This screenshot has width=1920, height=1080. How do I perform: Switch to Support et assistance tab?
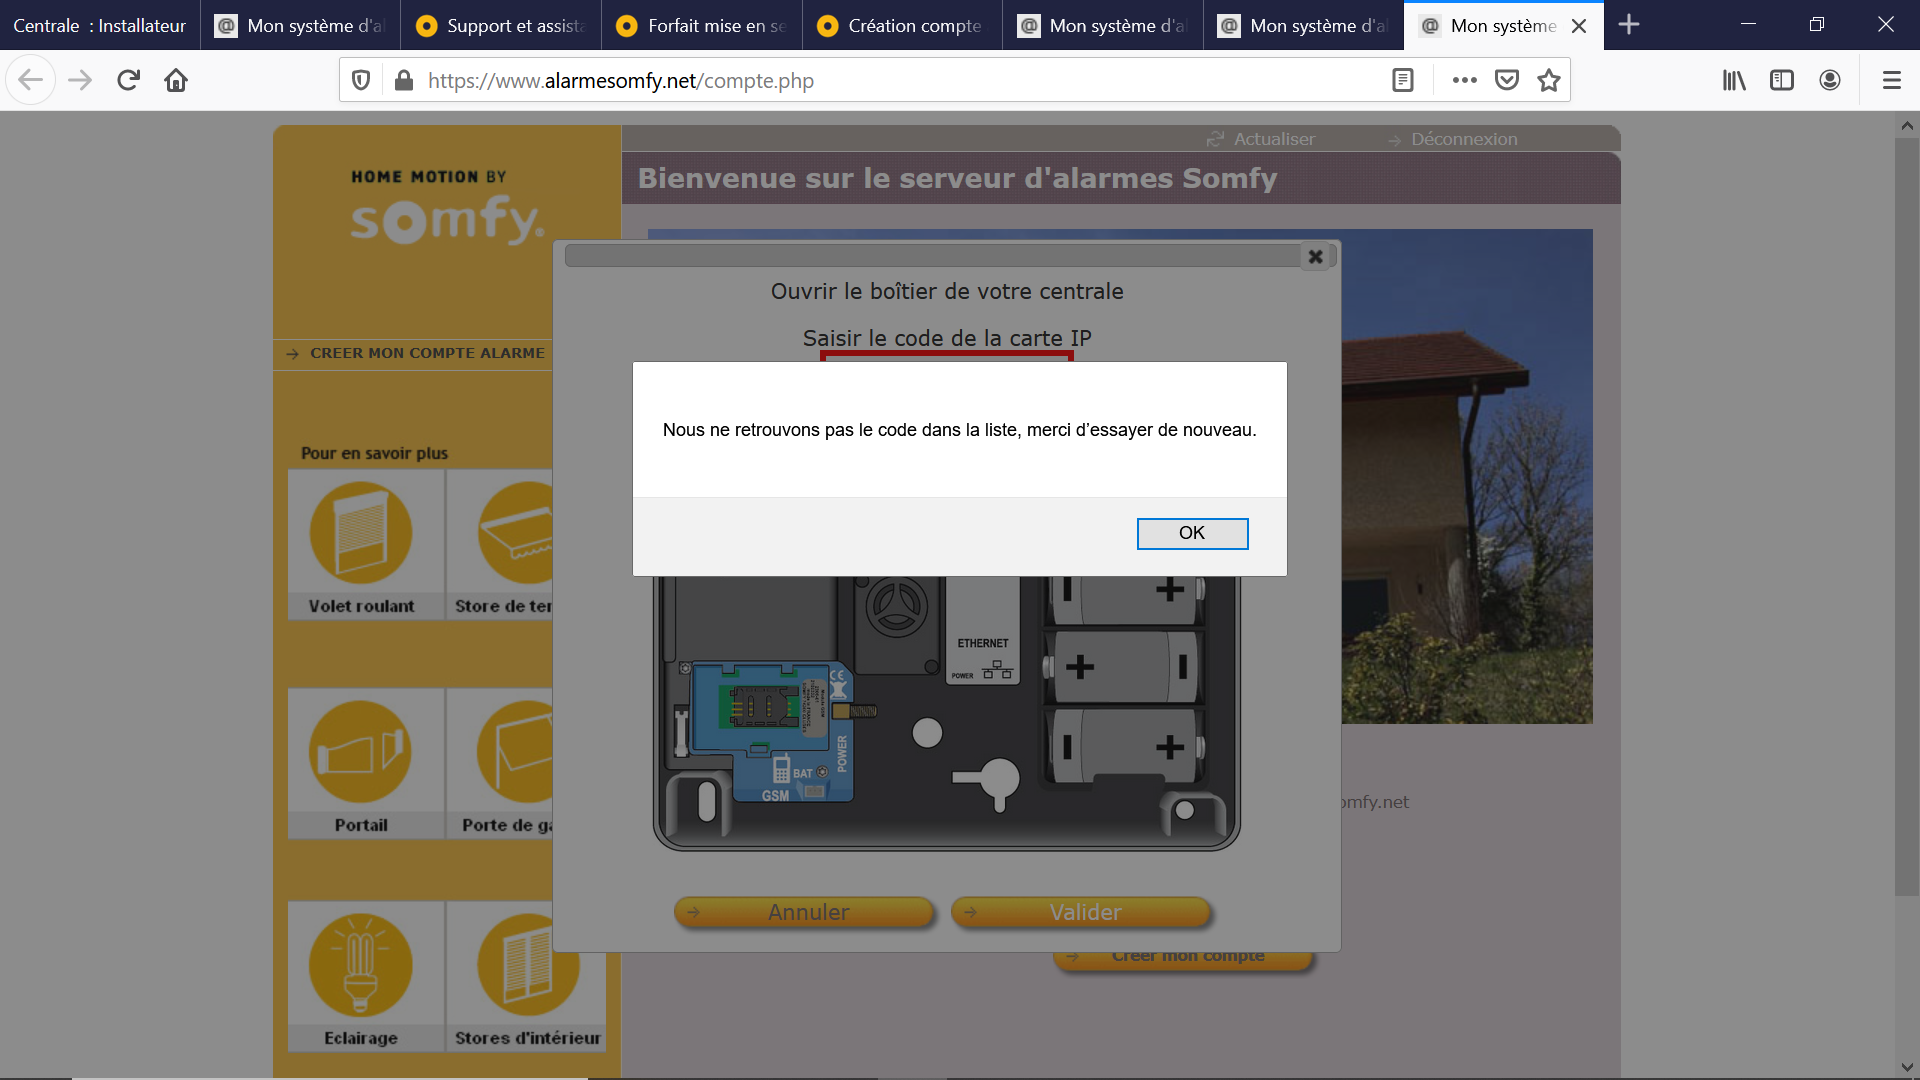(x=501, y=25)
